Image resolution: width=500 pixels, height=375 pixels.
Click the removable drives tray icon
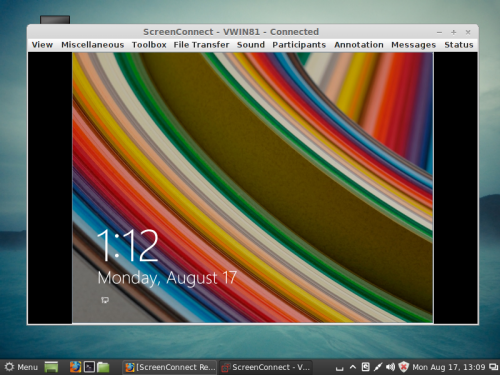tap(339, 368)
